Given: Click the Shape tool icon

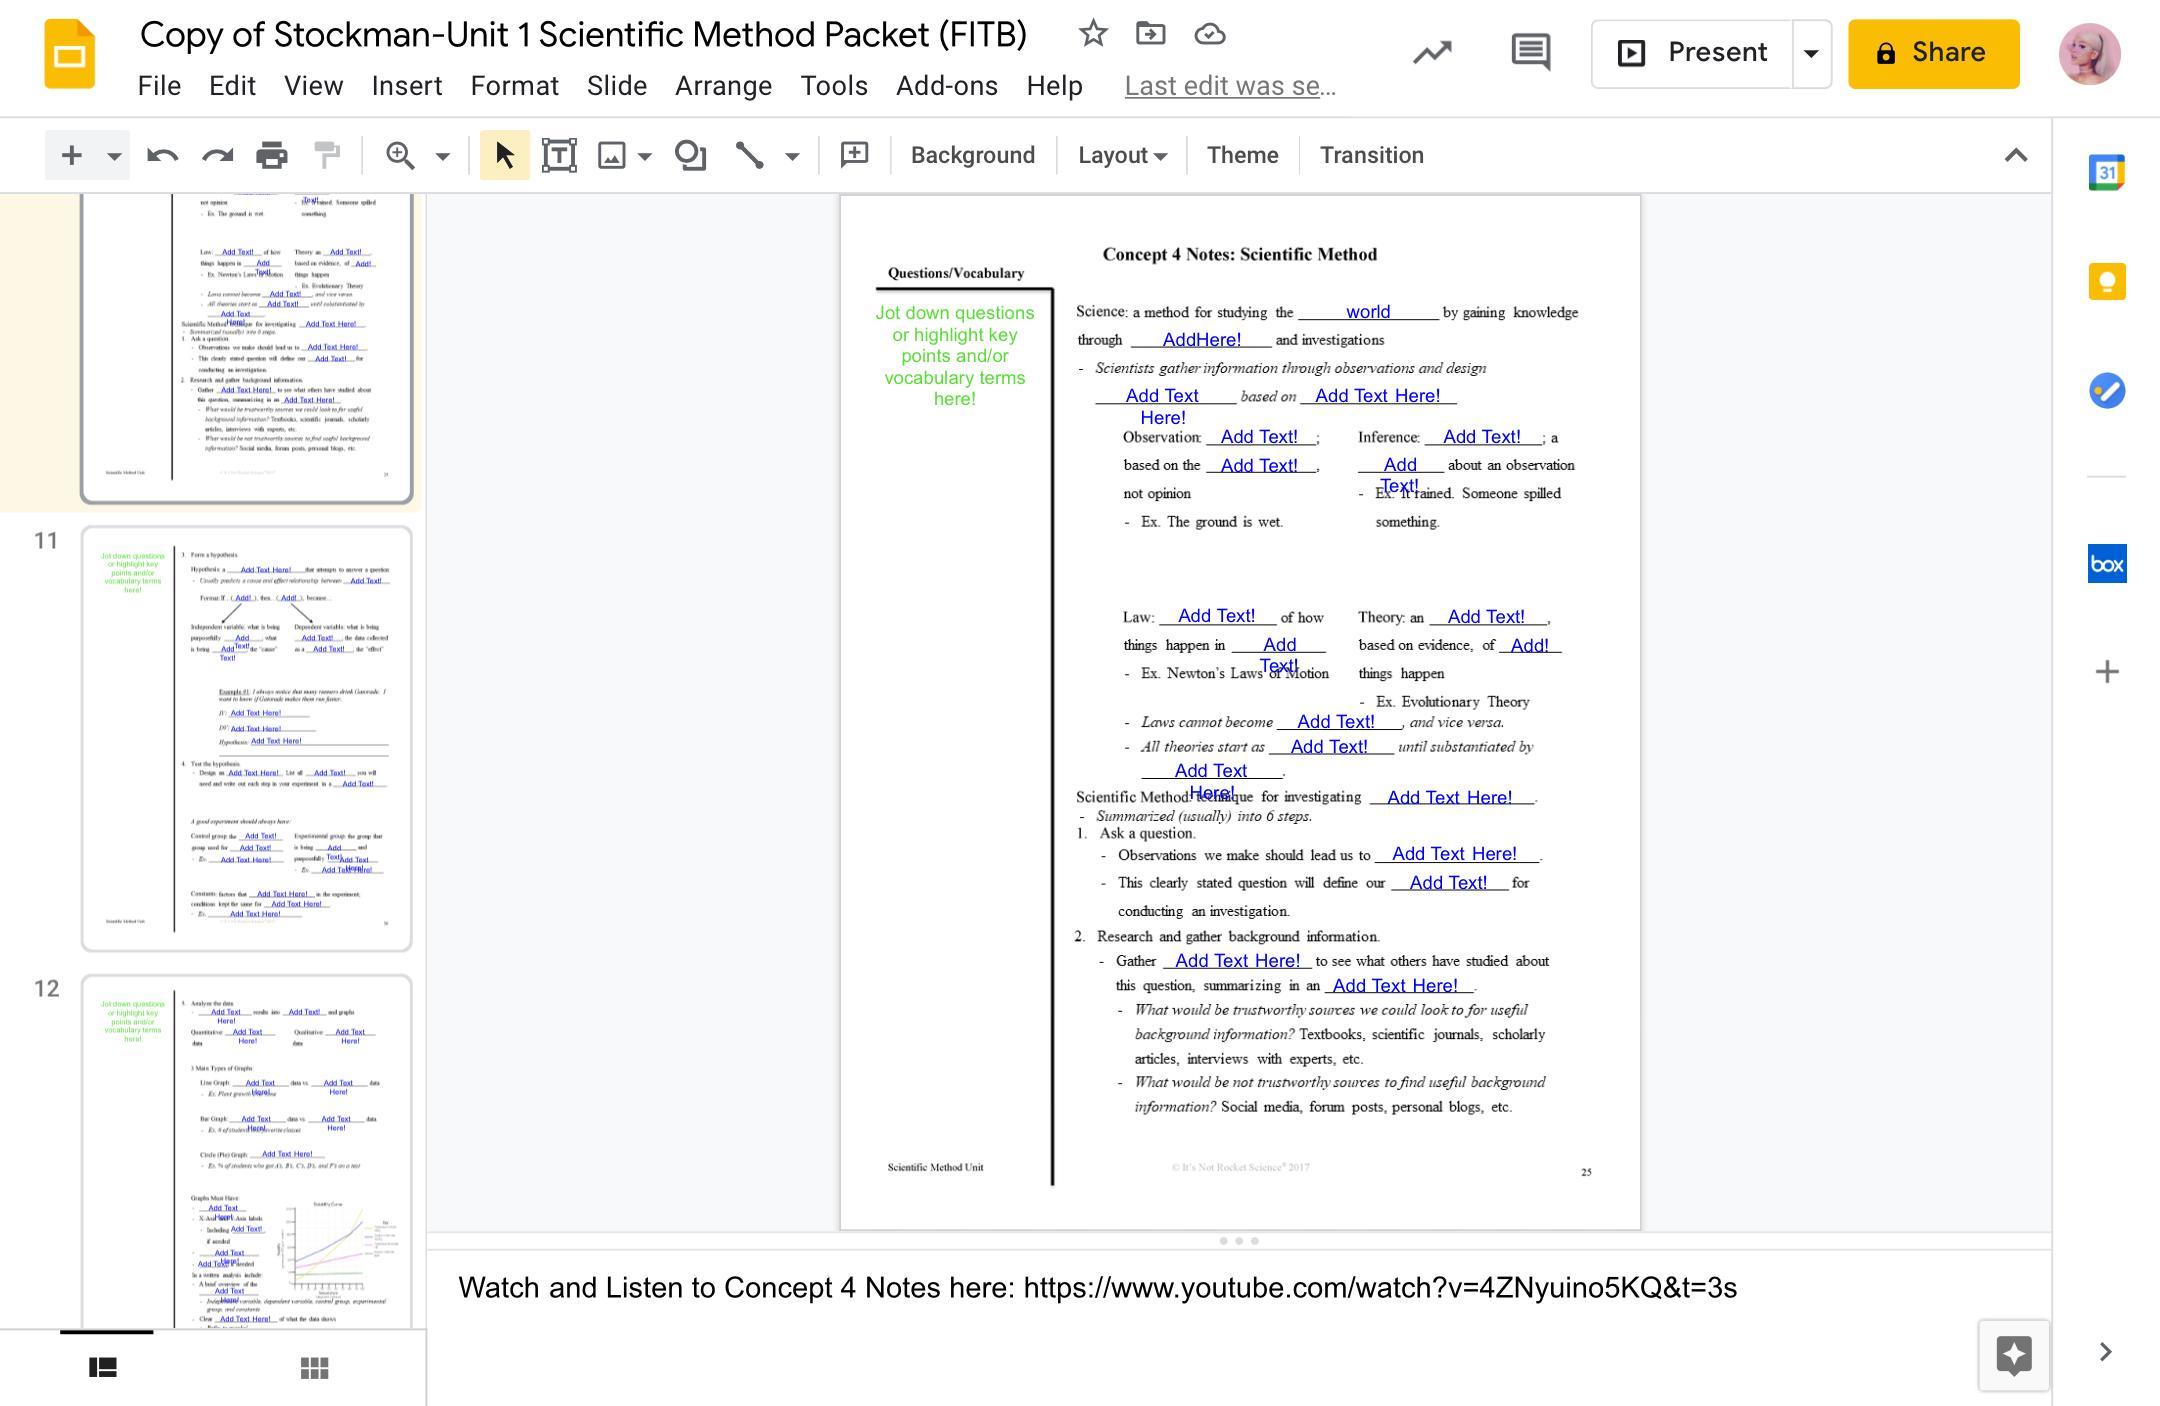Looking at the screenshot, I should (690, 155).
